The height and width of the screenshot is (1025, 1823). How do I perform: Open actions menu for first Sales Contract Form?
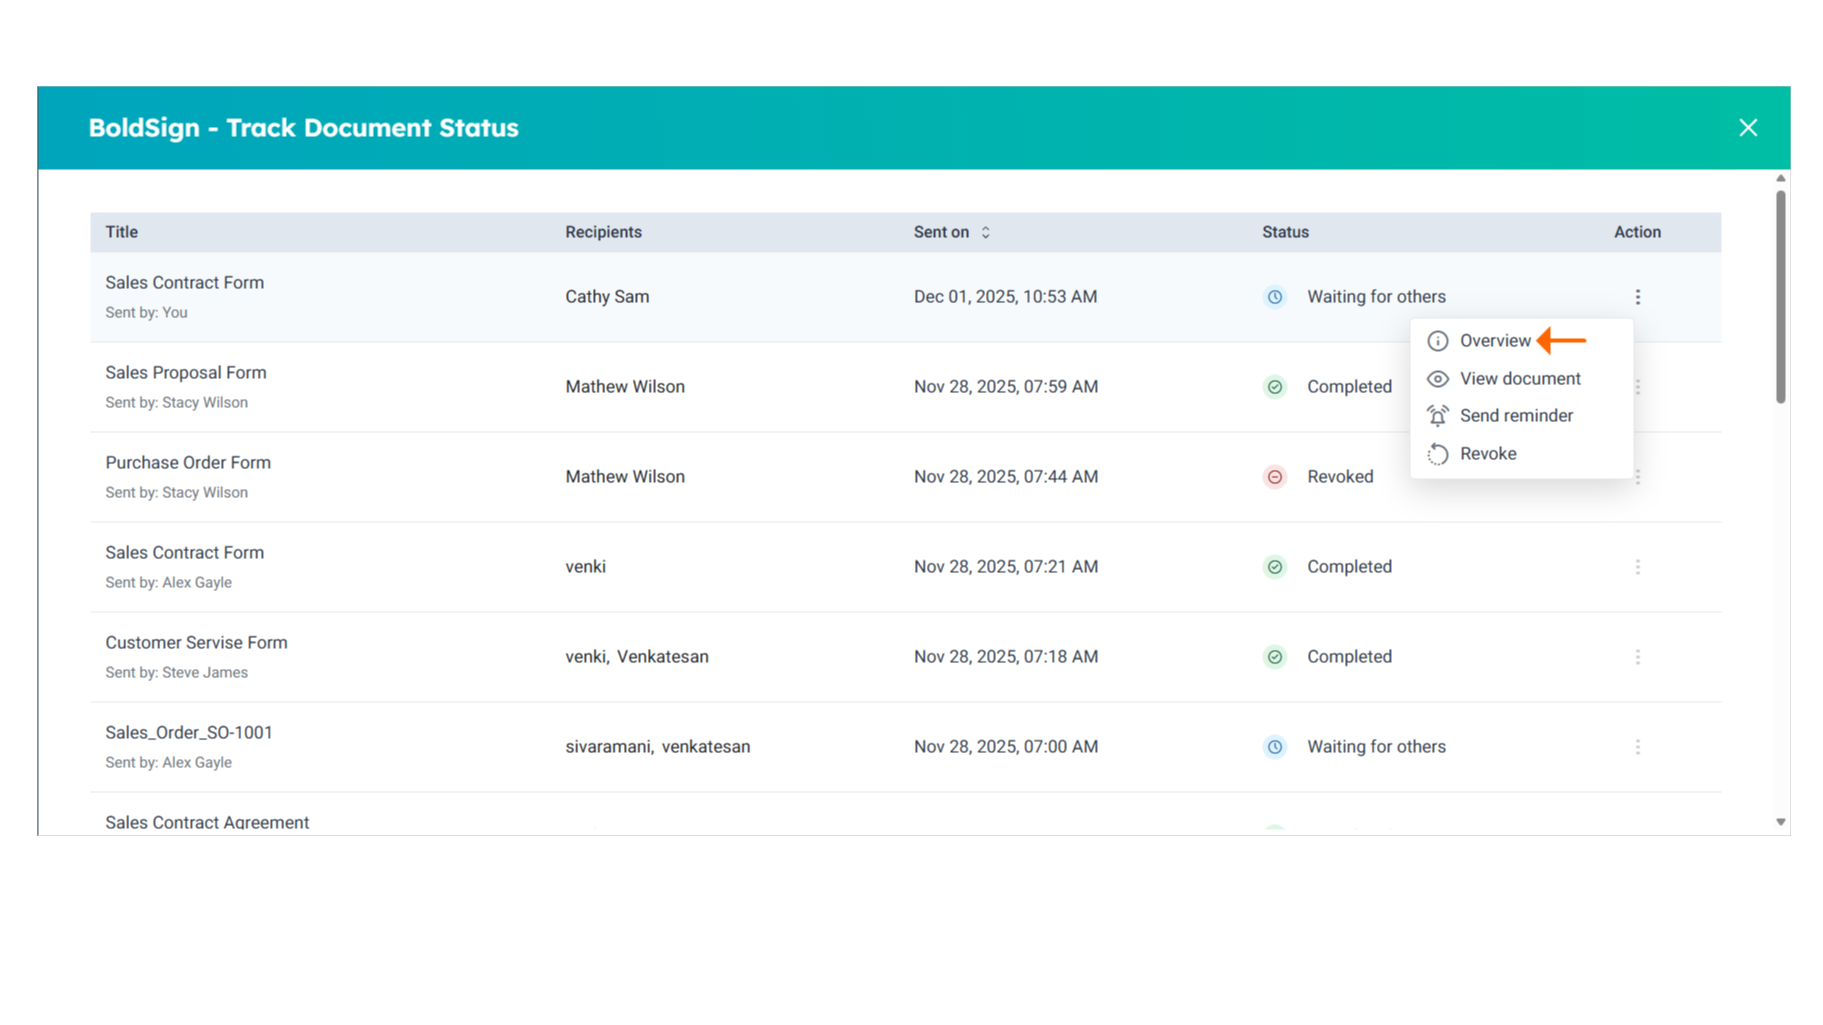point(1637,297)
